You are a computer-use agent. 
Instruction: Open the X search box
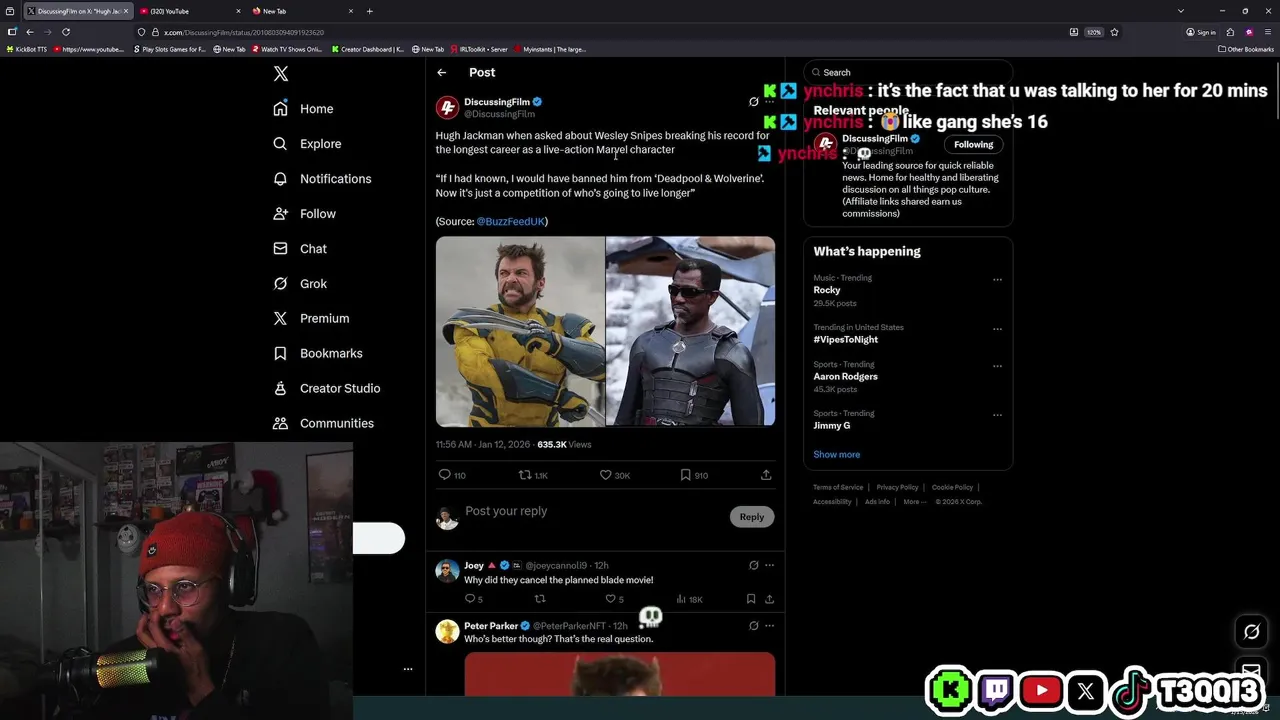click(908, 72)
